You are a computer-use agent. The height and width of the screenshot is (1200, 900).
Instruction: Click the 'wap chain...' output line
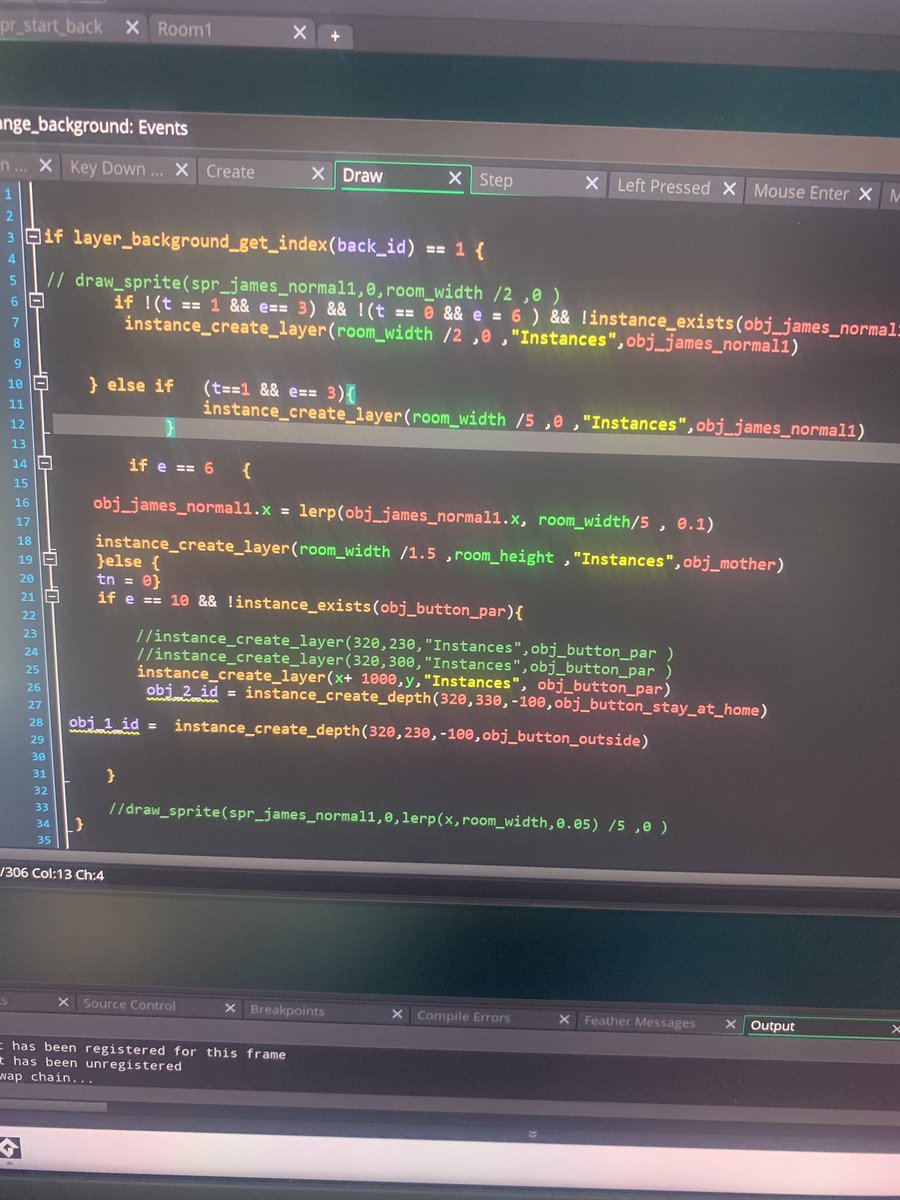point(47,1079)
